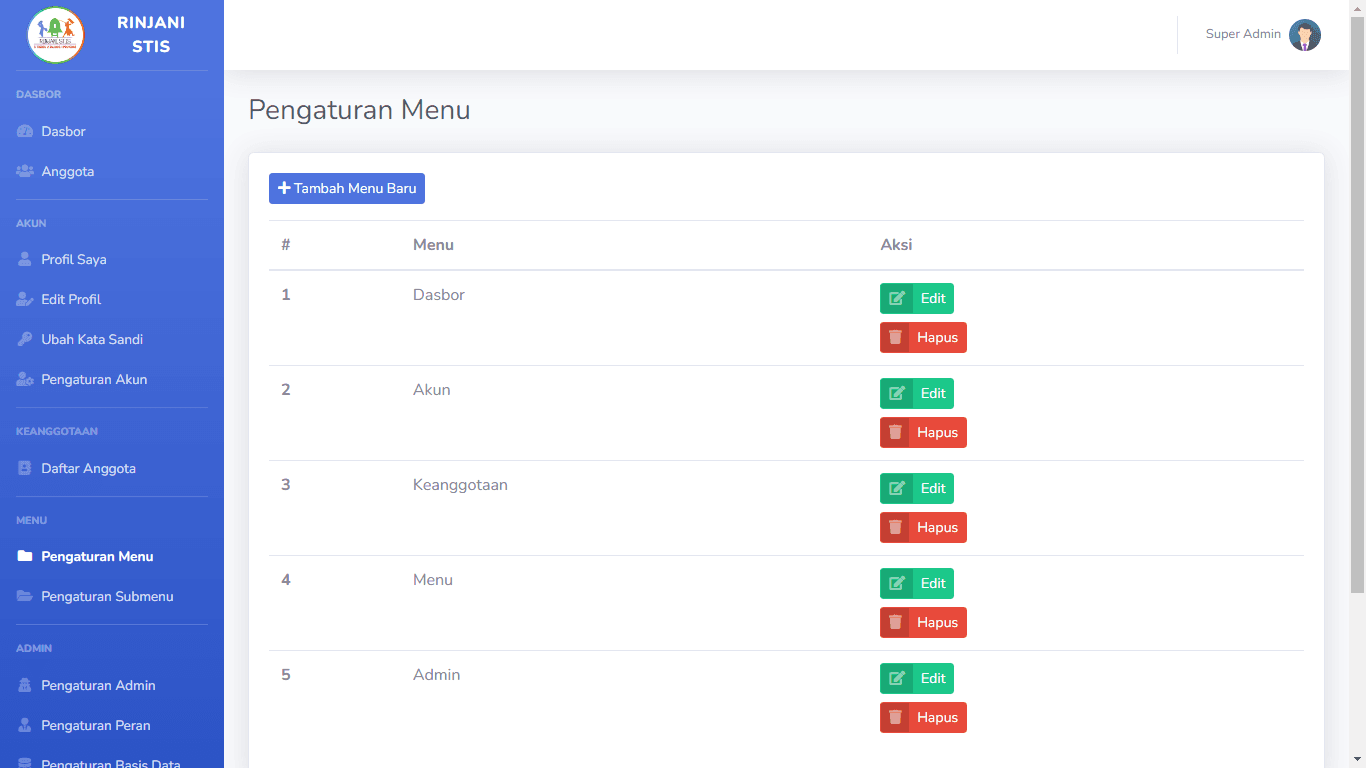
Task: Click the Dasbor gauge icon in sidebar
Action: click(25, 132)
